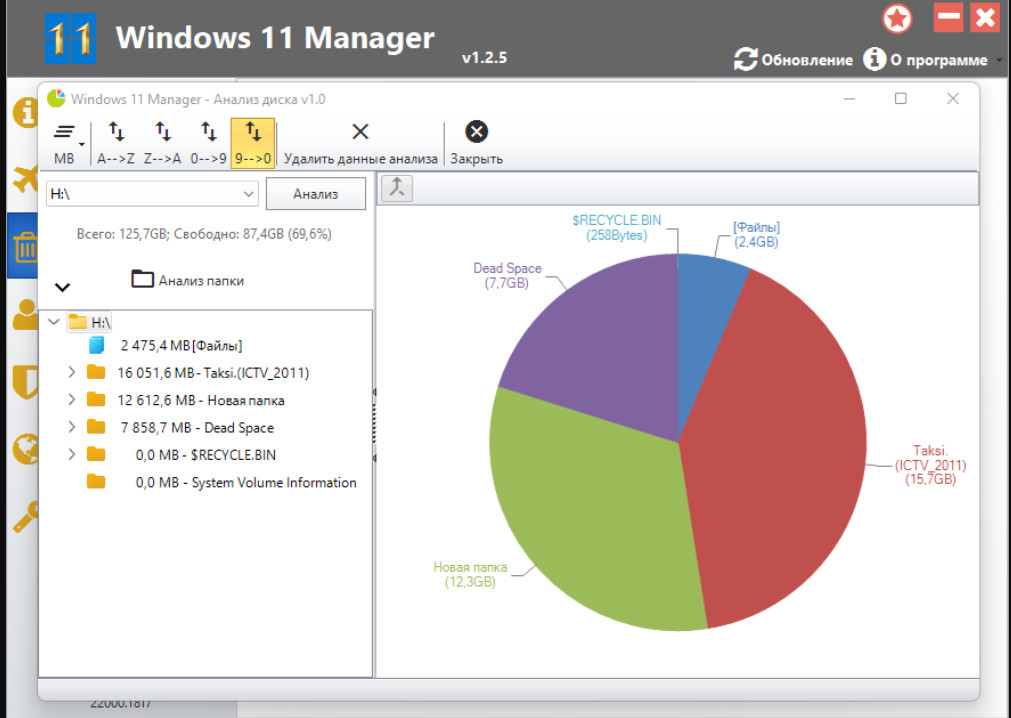Collapse the panel using the chevron arrow

(62, 287)
